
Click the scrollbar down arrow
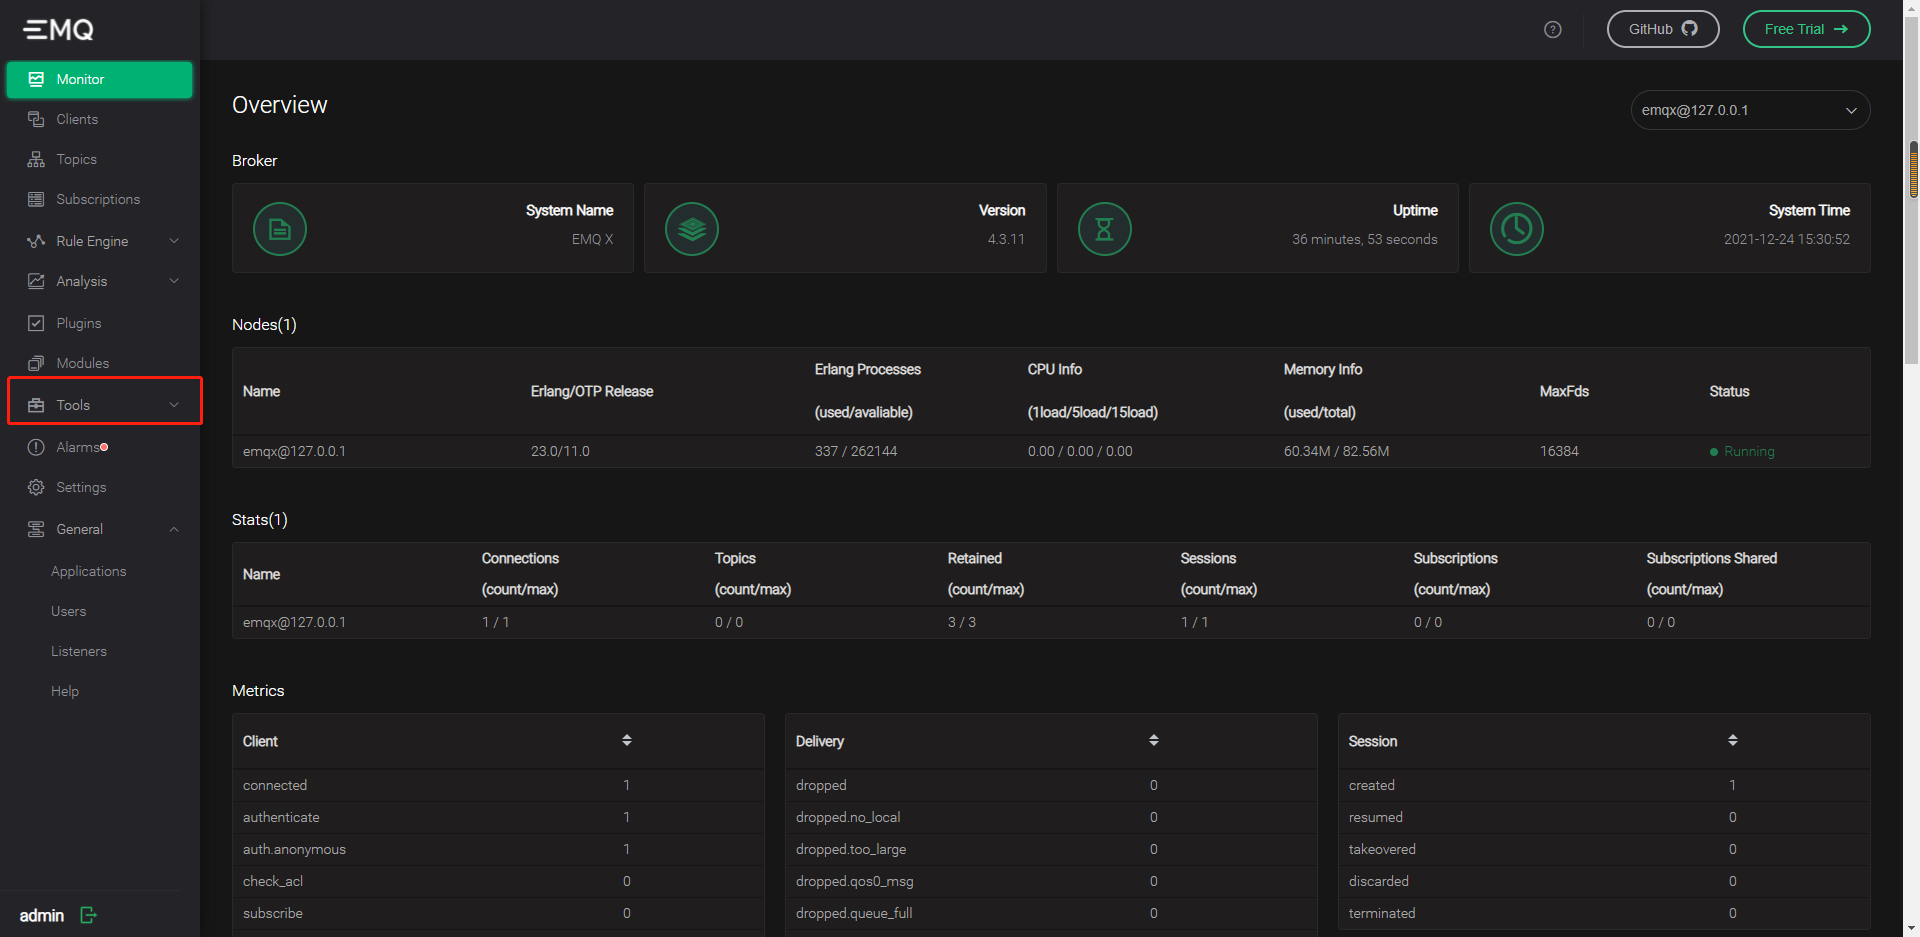[x=1913, y=928]
